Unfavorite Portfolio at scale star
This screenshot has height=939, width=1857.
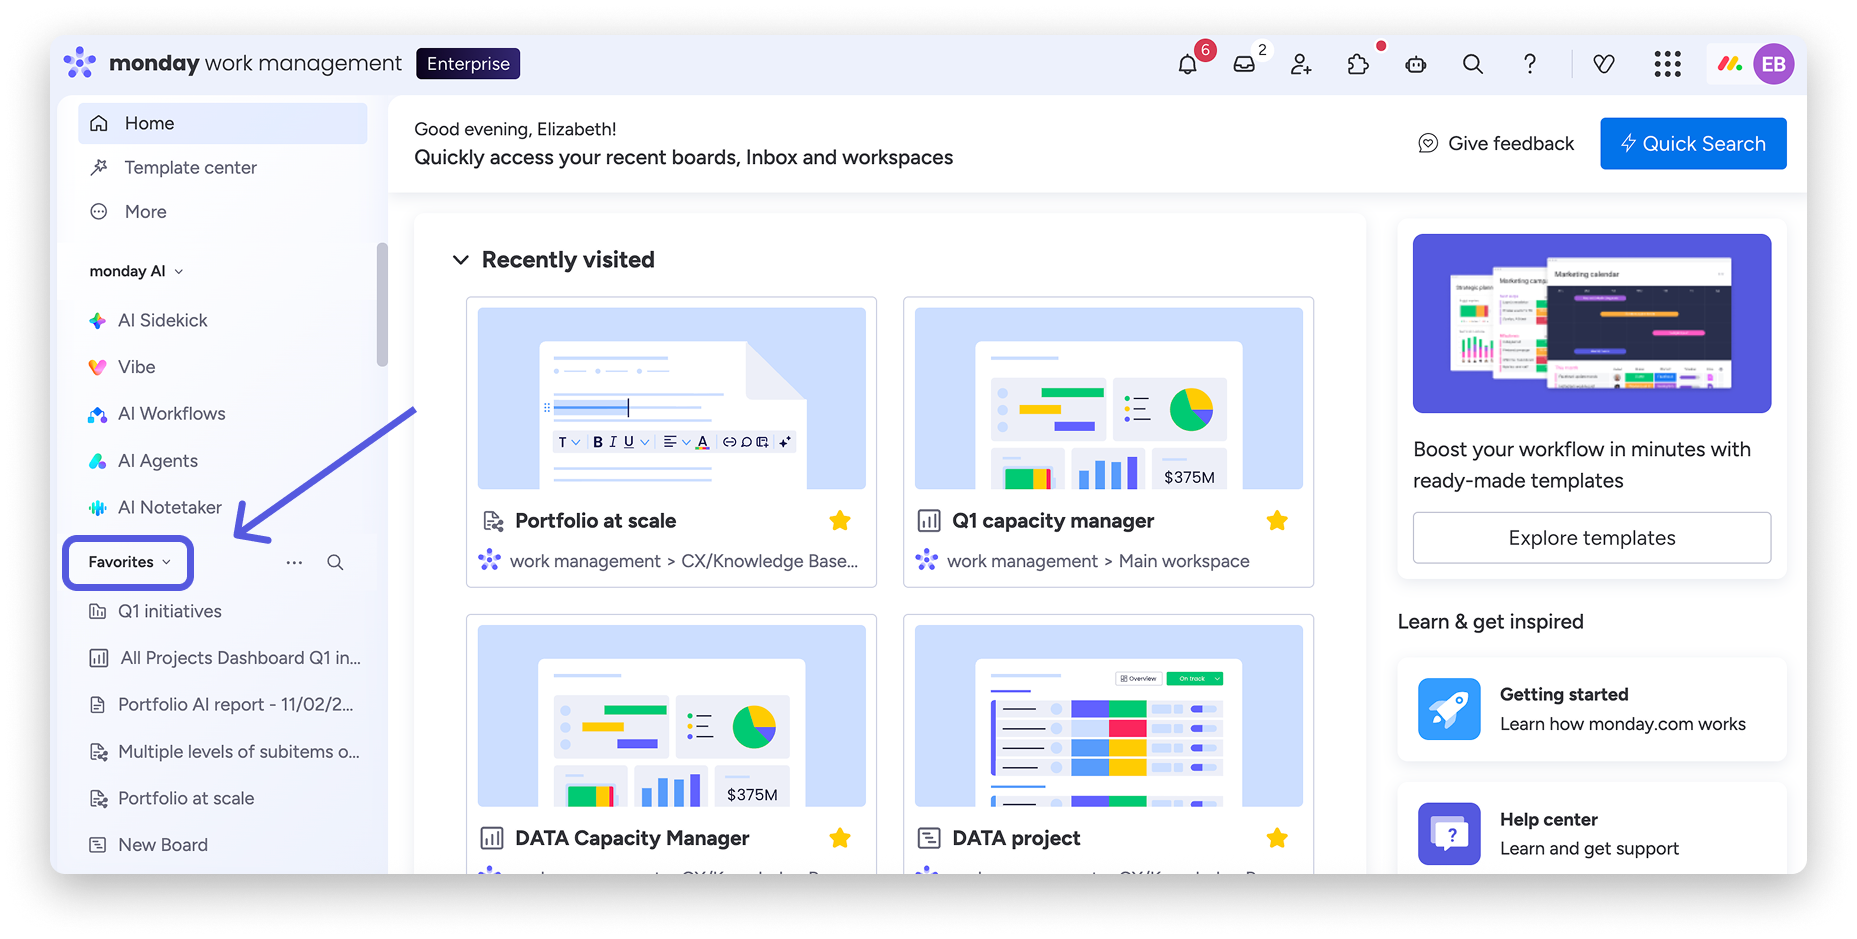click(x=840, y=520)
